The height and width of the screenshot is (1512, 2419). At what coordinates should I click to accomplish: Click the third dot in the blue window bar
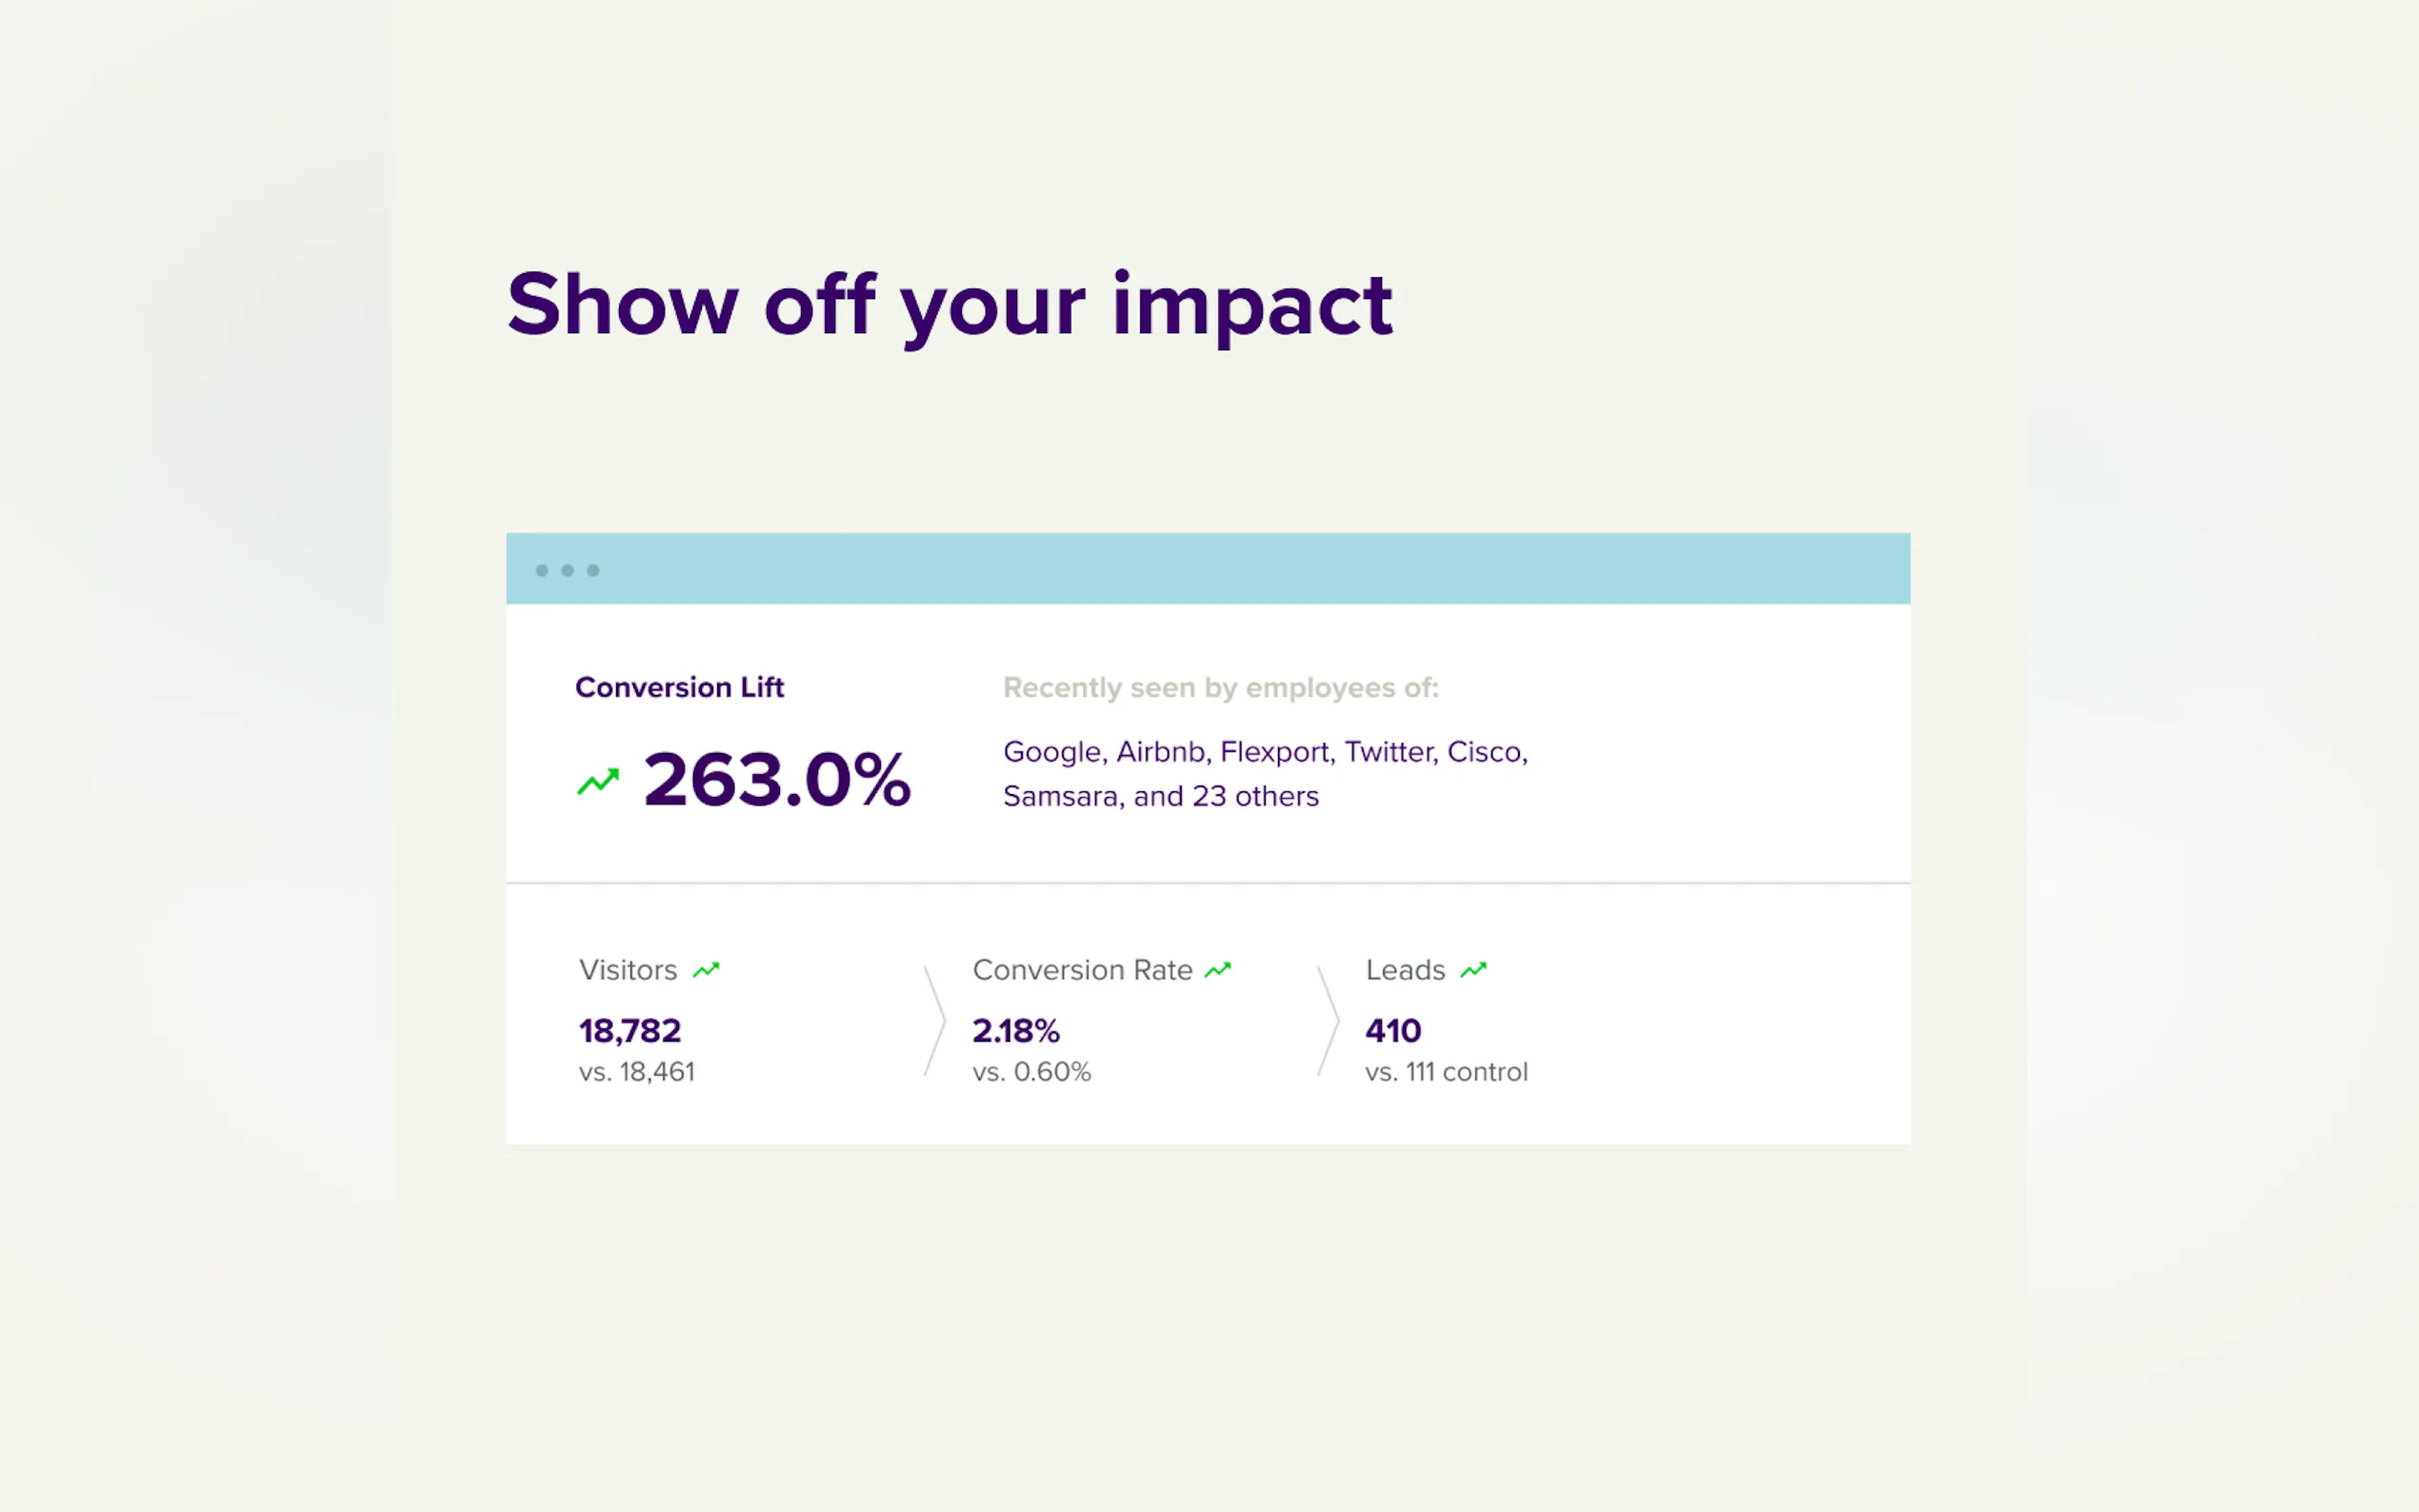click(x=593, y=570)
